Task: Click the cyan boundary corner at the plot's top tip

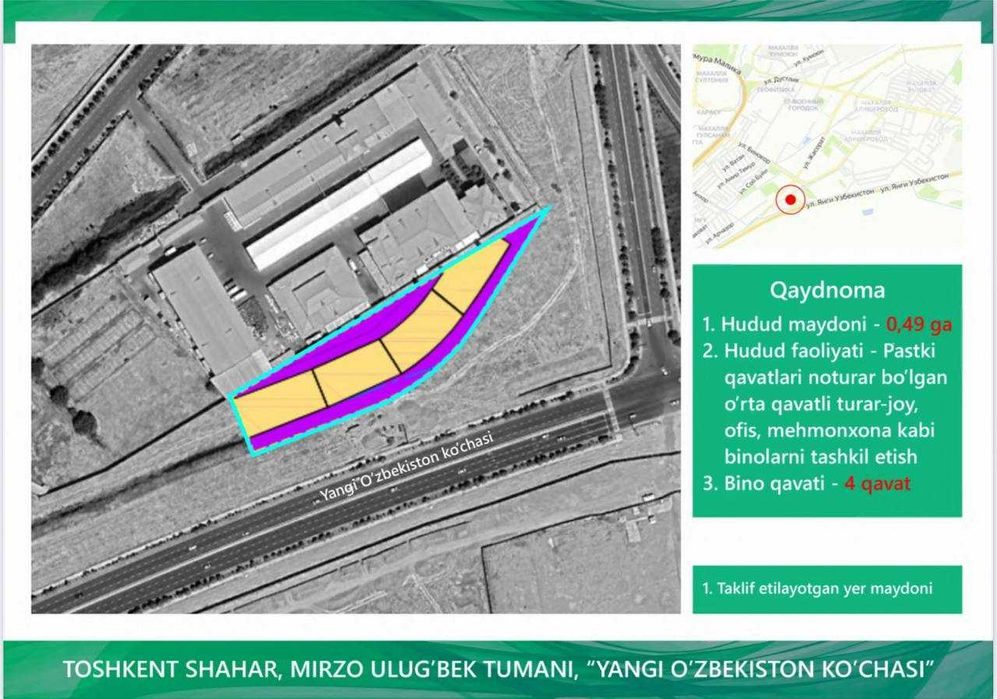Action: tap(546, 209)
